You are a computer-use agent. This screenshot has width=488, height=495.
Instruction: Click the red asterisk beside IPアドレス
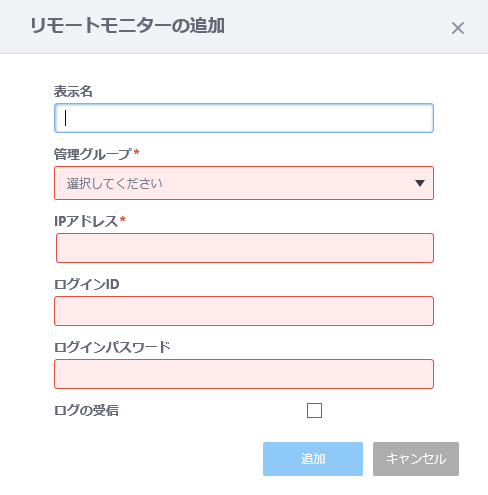coord(122,219)
